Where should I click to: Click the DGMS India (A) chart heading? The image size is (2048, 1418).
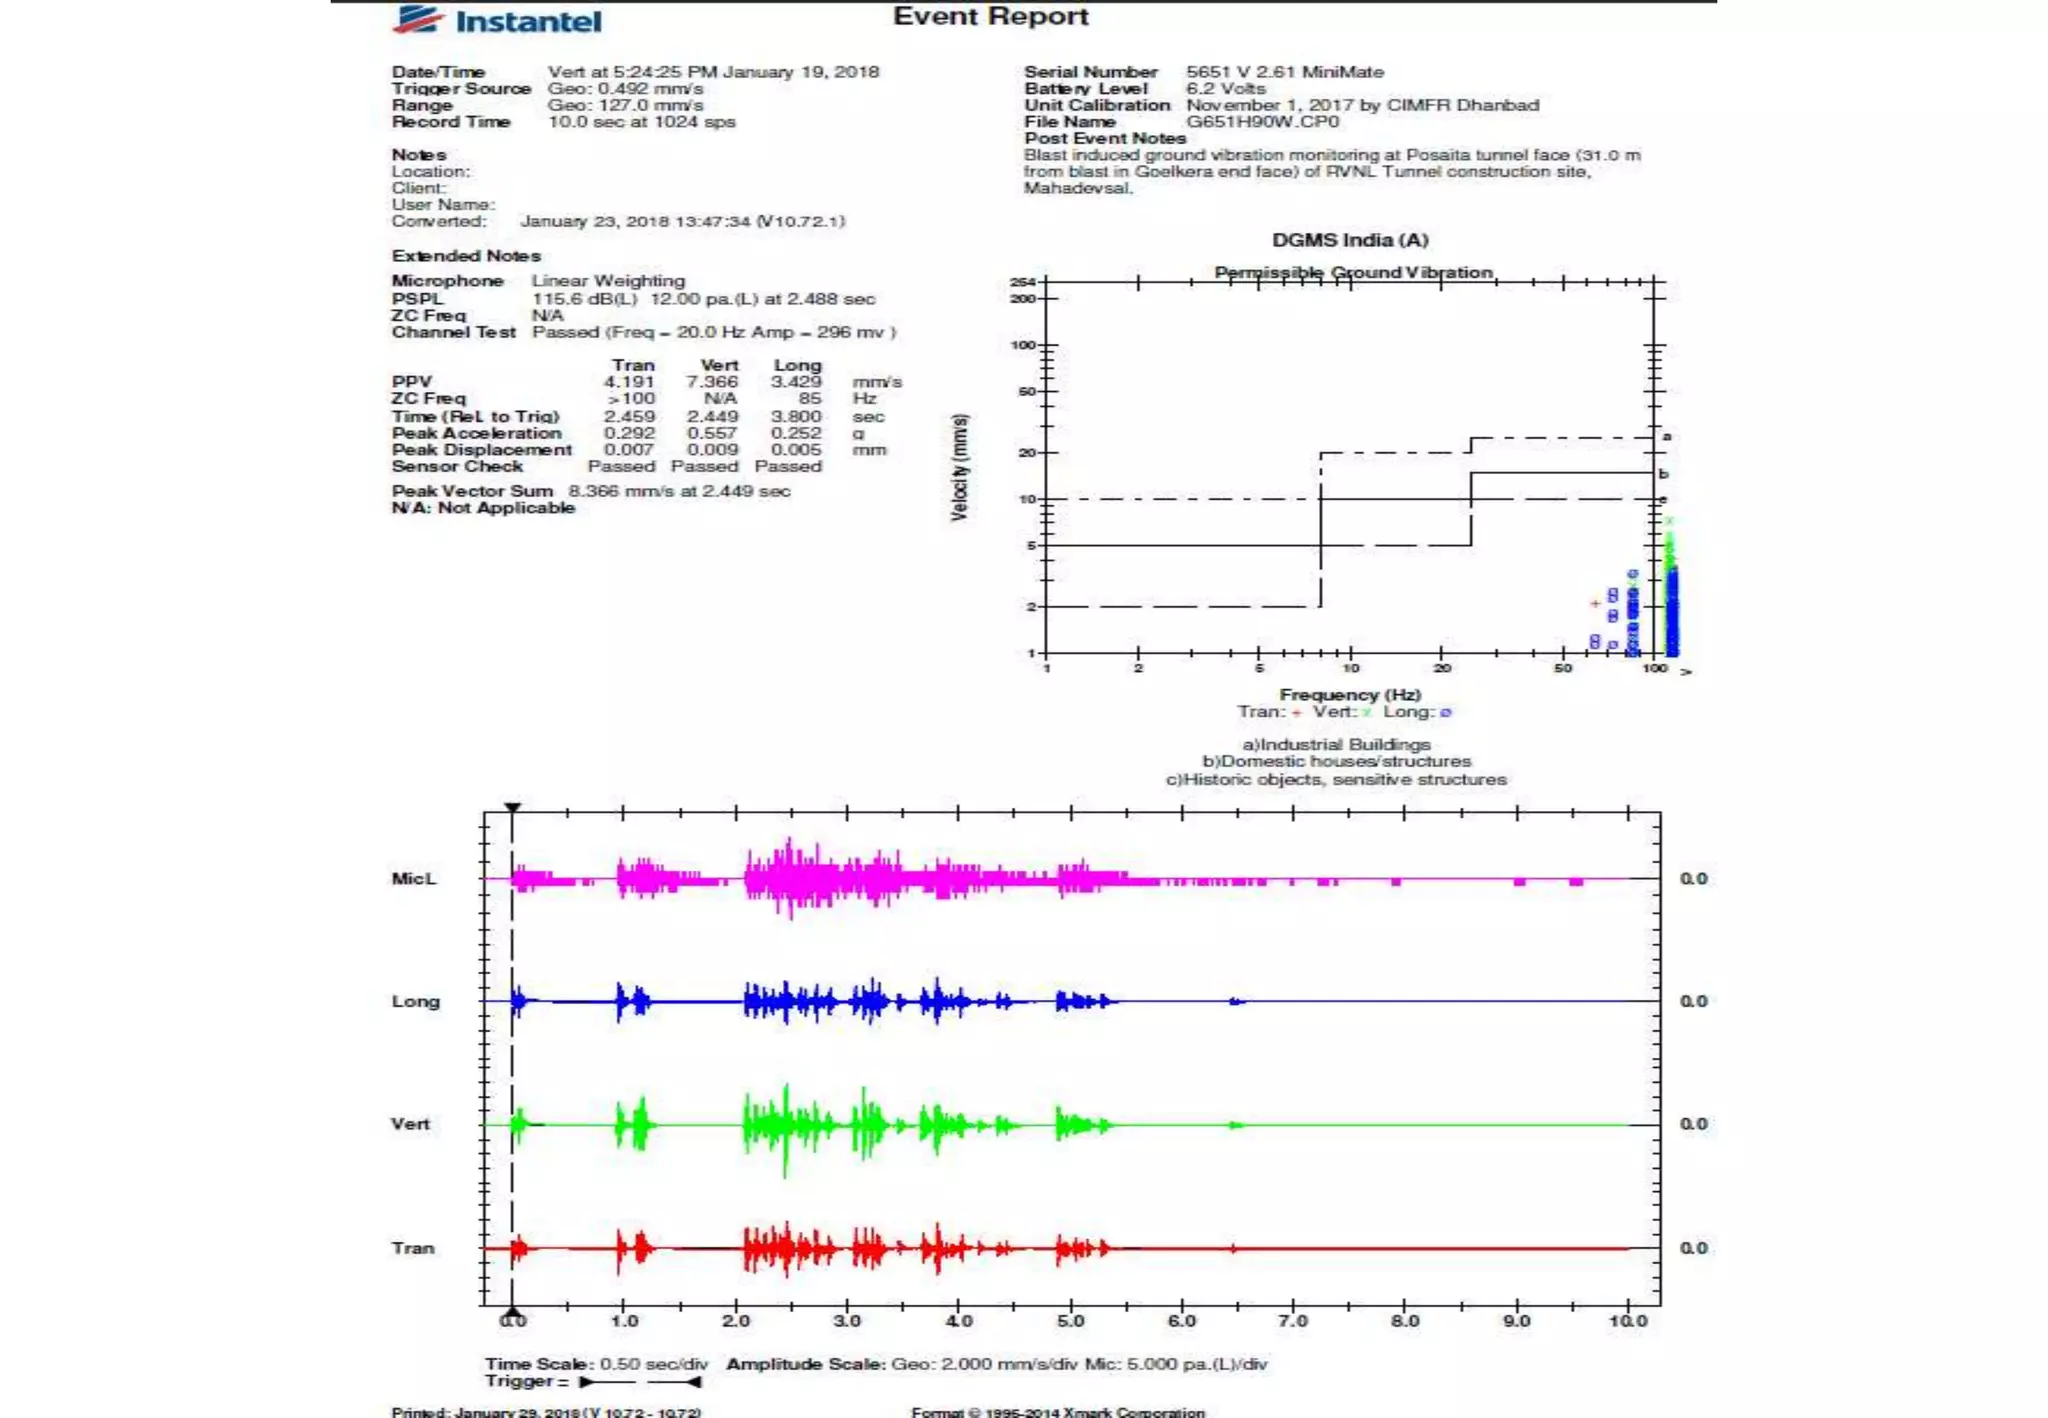(x=1350, y=240)
